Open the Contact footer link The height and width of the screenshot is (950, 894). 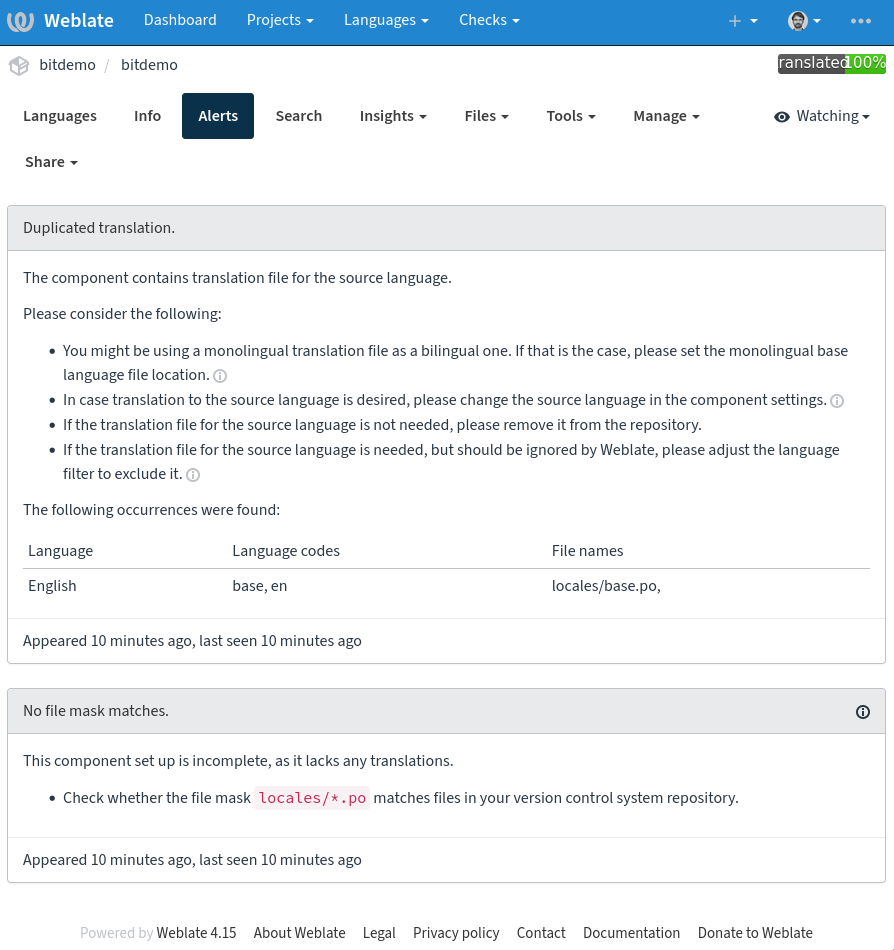pos(541,933)
